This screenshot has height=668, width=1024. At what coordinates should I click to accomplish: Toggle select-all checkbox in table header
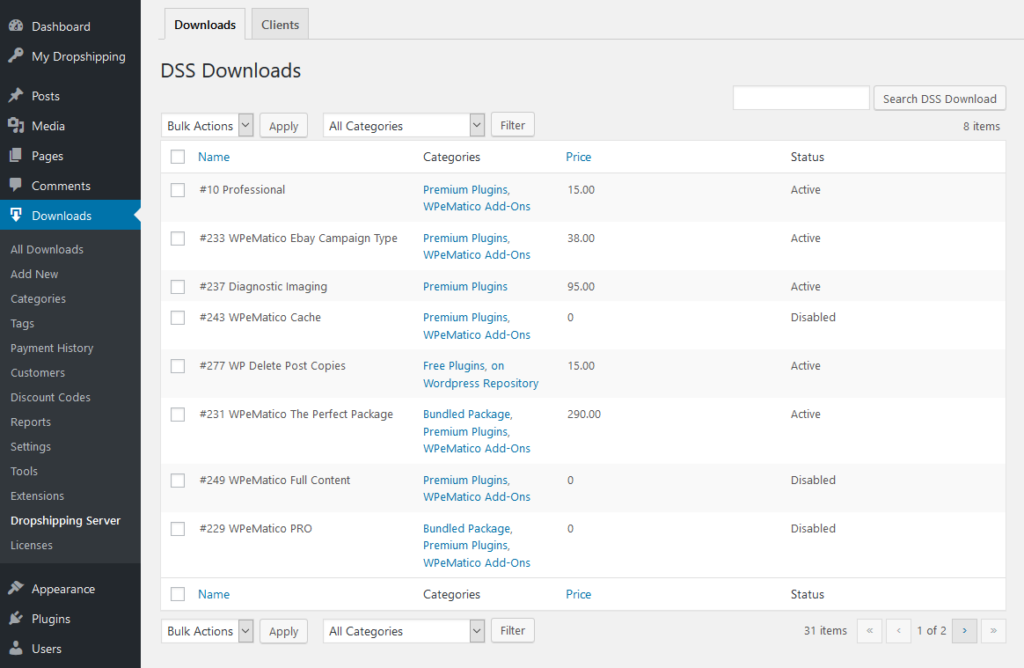pyautogui.click(x=178, y=157)
